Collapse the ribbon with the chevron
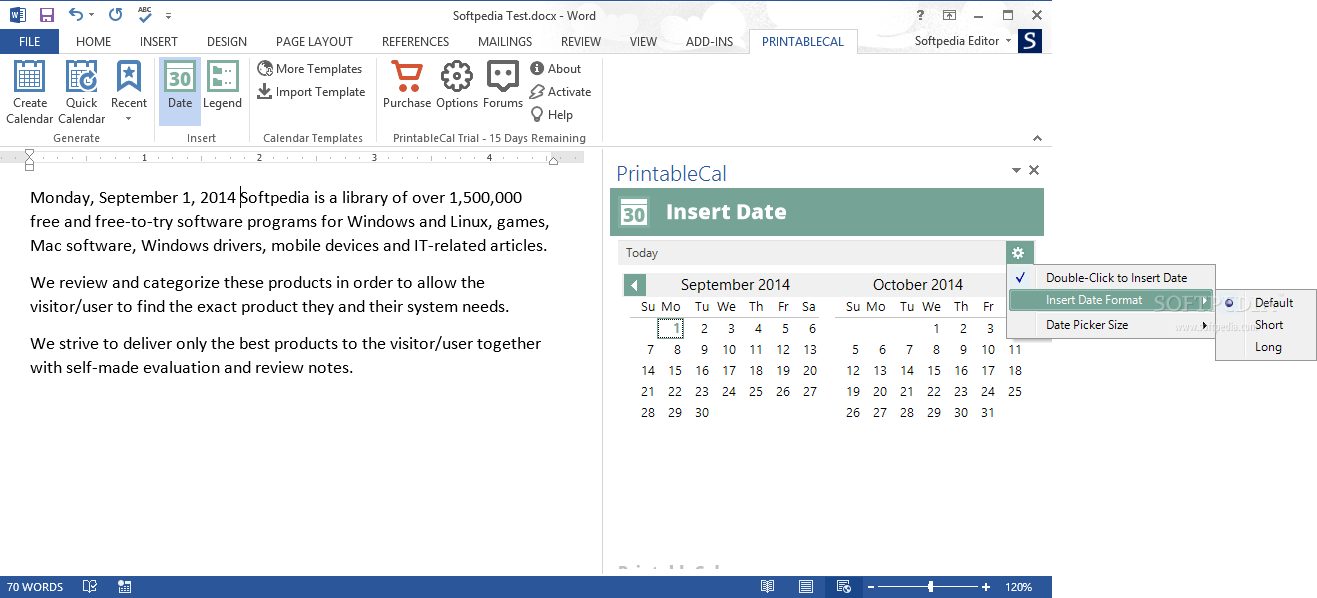The width and height of the screenshot is (1317, 598). click(x=1037, y=138)
